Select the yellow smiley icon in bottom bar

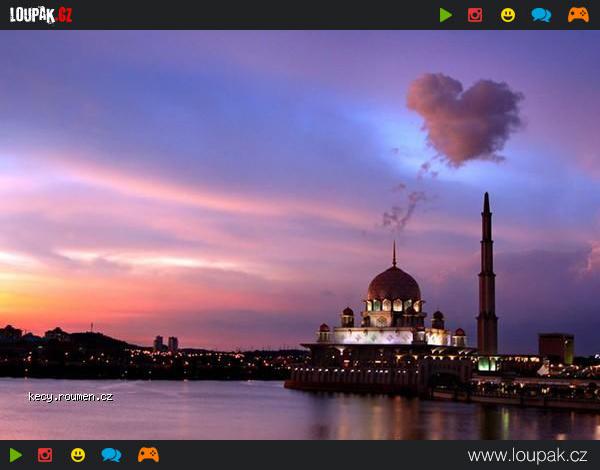(x=78, y=455)
